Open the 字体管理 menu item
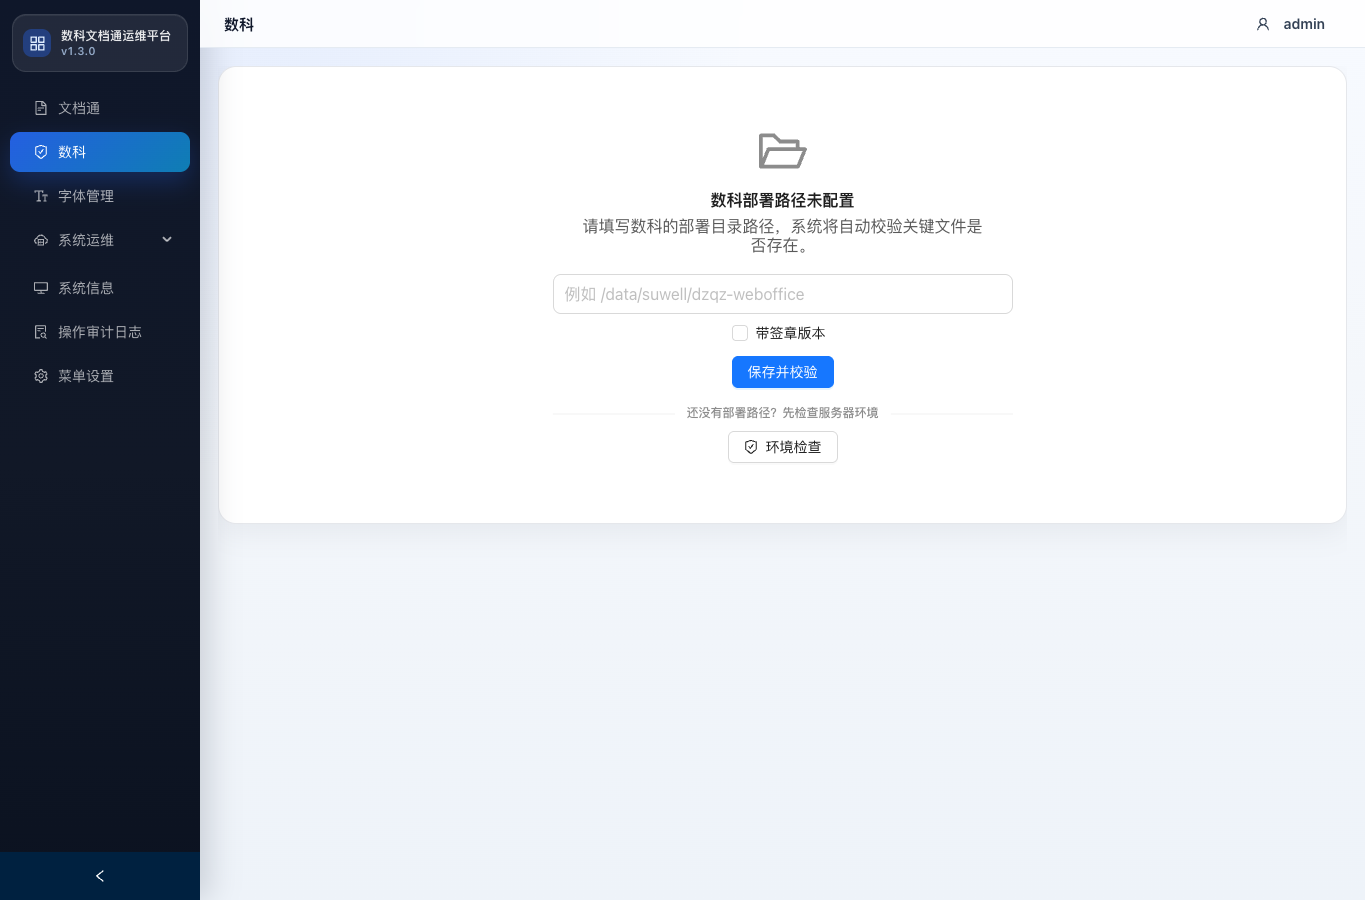The image size is (1365, 900). click(100, 196)
